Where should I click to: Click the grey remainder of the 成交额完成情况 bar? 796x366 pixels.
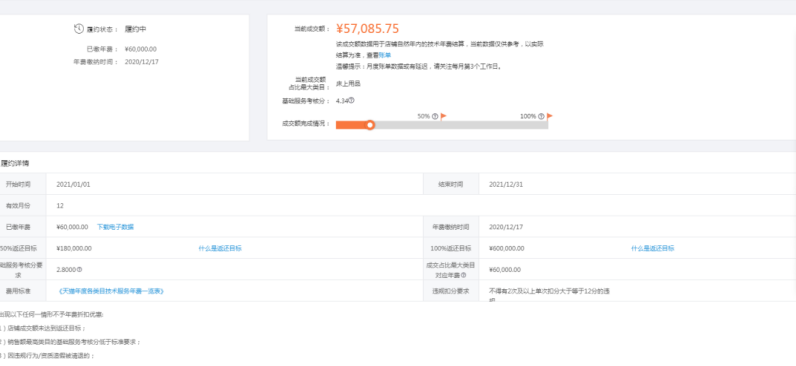tap(461, 125)
